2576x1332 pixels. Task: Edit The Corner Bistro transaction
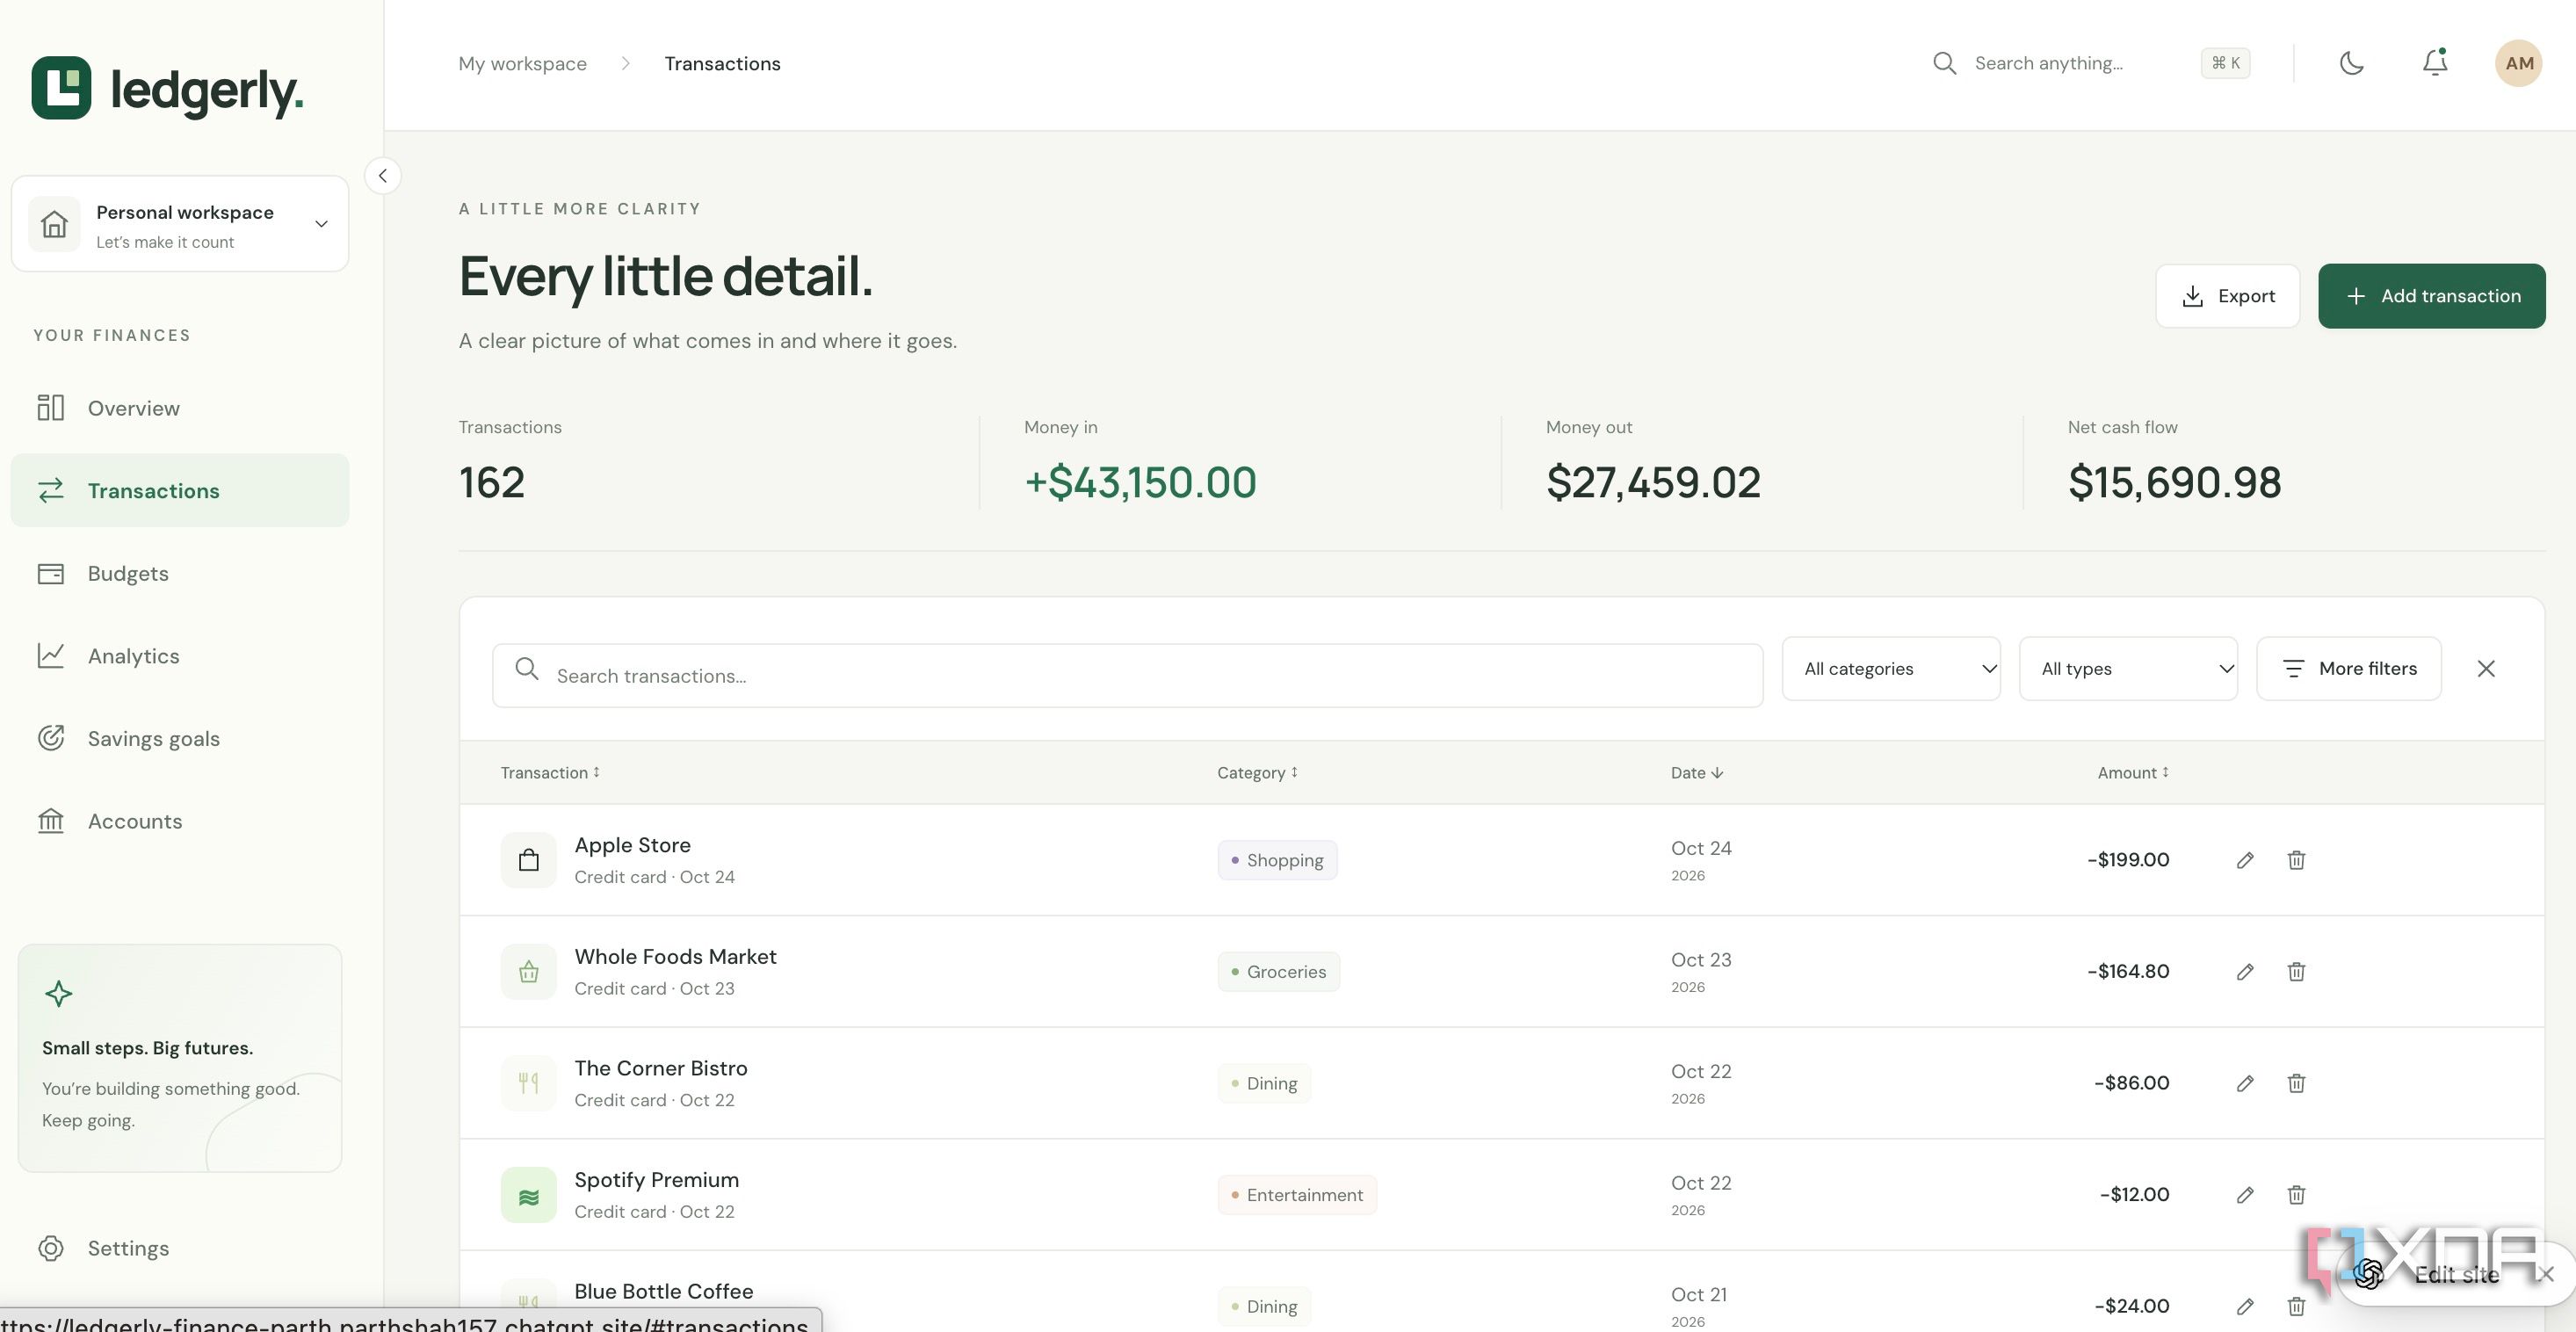(x=2245, y=1083)
